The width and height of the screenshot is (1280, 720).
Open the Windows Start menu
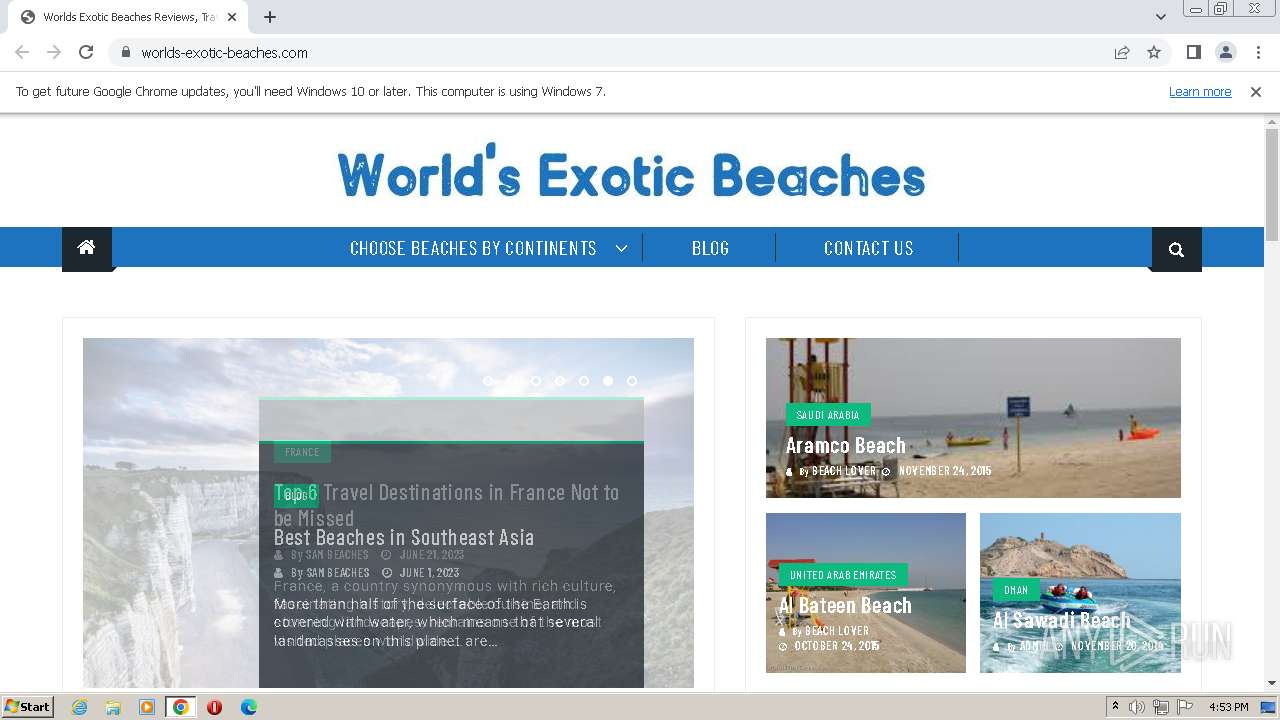tap(28, 707)
